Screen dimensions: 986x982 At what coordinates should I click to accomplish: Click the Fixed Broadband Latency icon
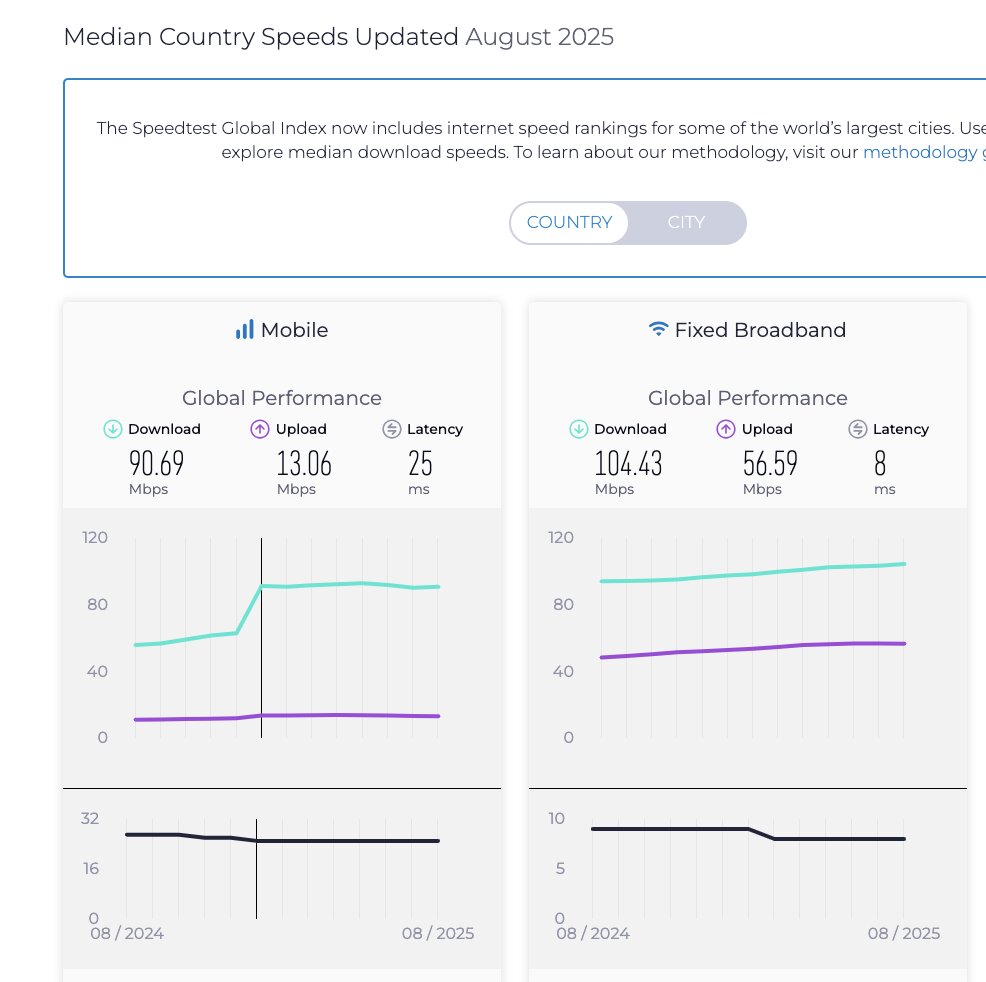point(858,429)
